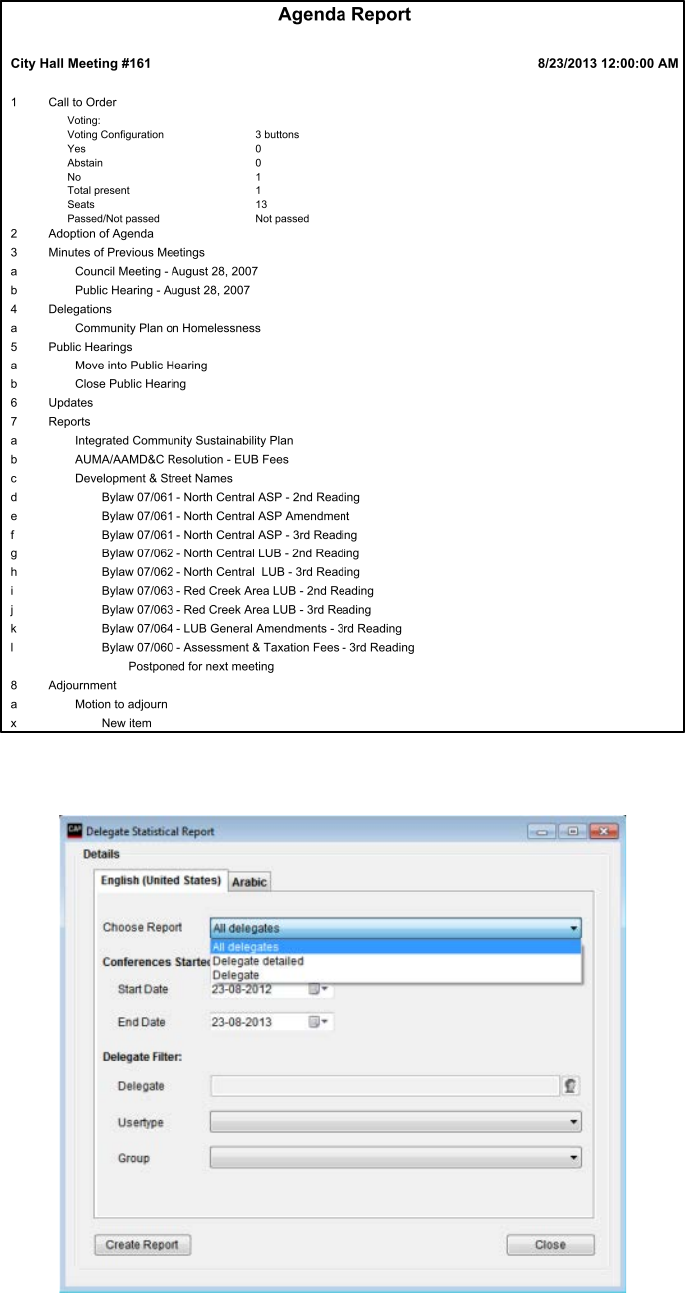
Task: Click 'Adjournment' agenda item
Action: [x=82, y=686]
